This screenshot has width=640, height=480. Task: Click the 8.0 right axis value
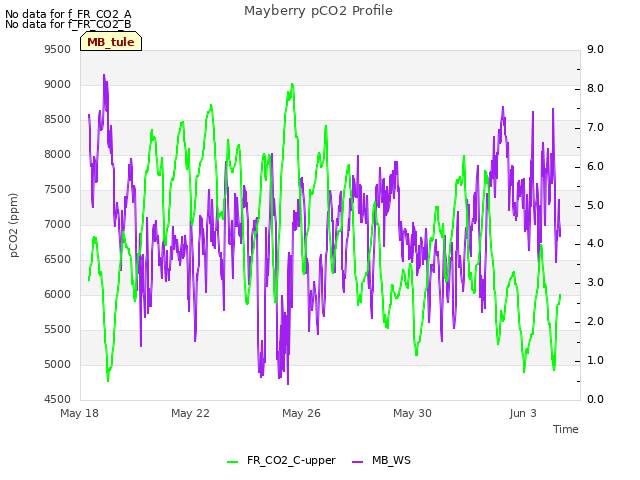[x=595, y=88]
